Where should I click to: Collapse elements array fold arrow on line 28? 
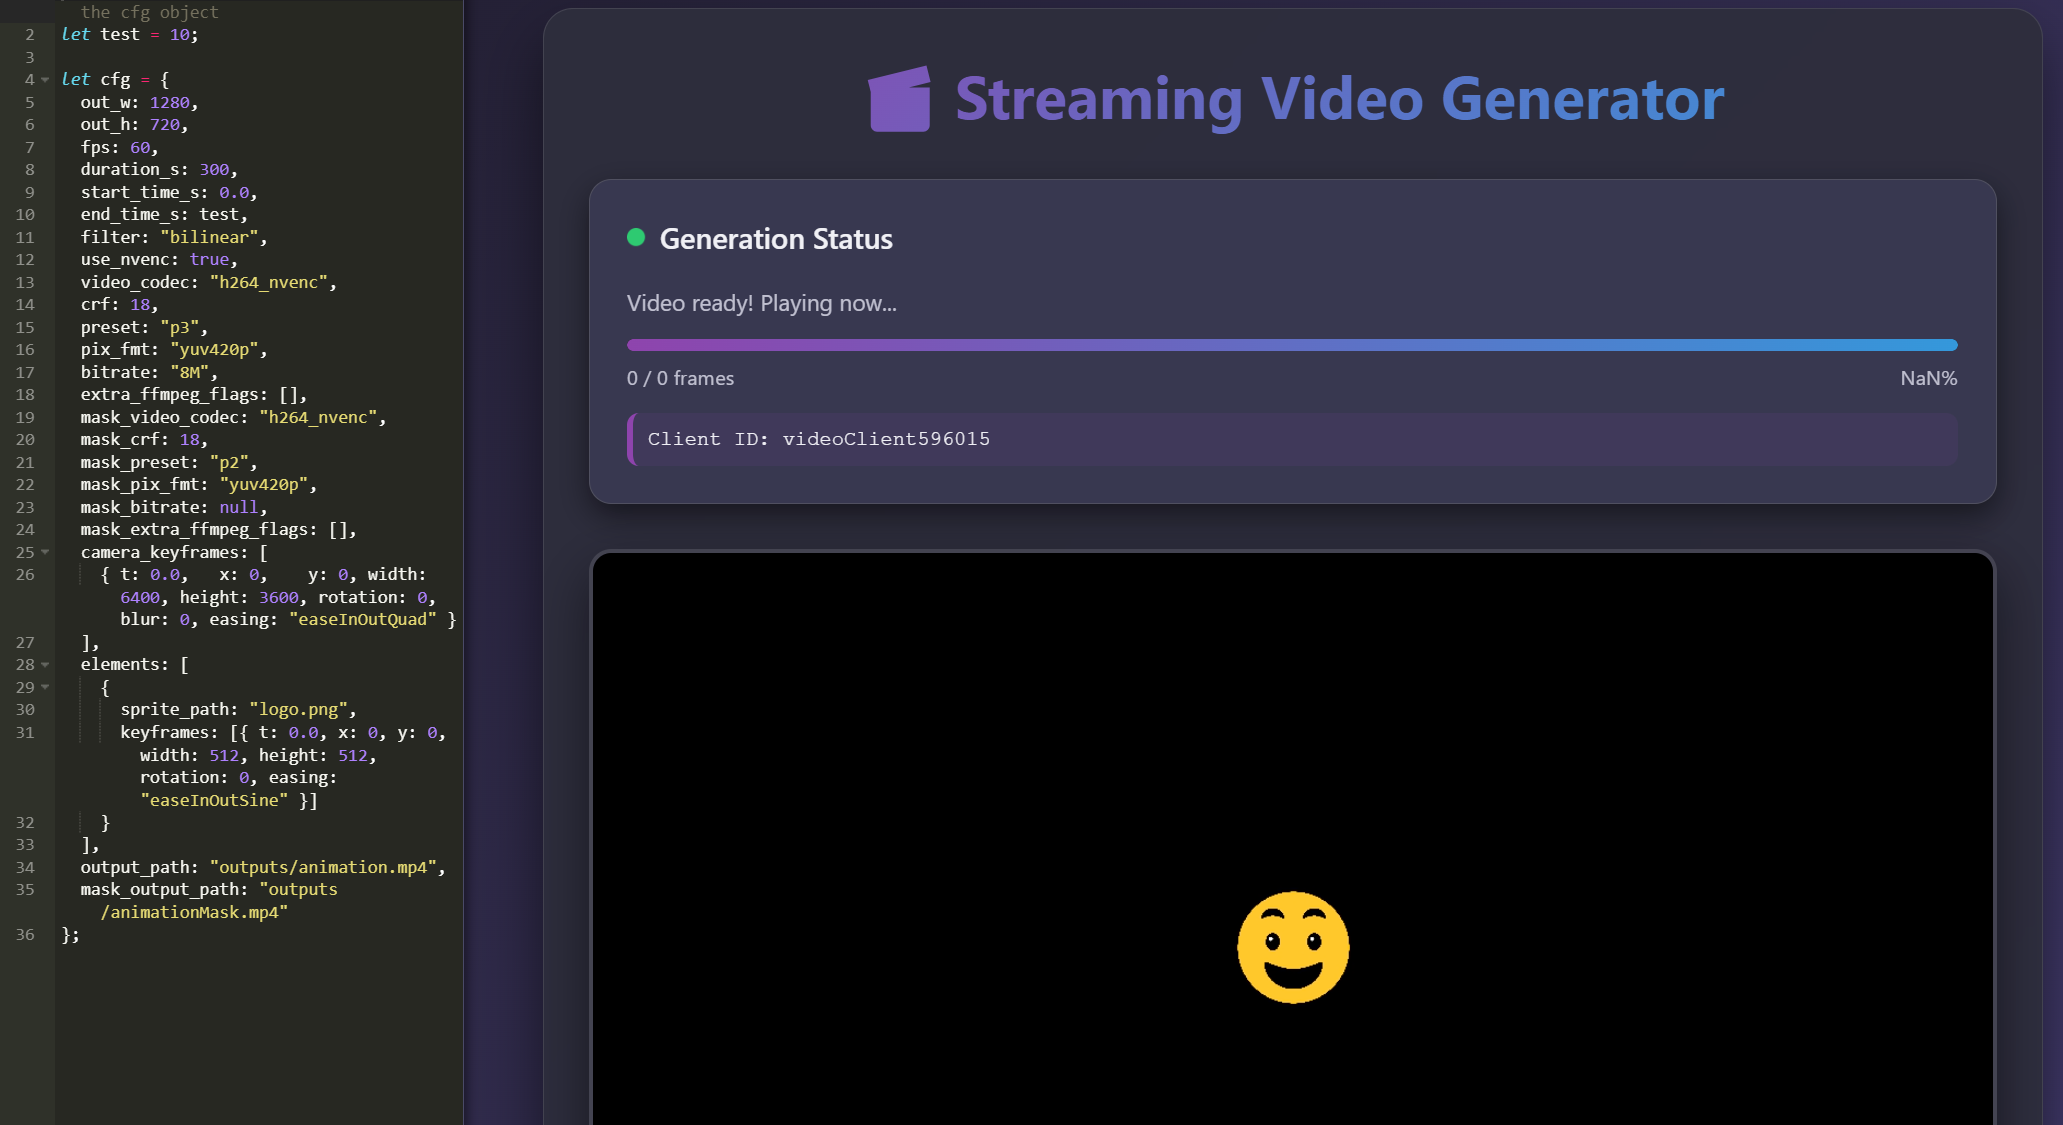45,665
